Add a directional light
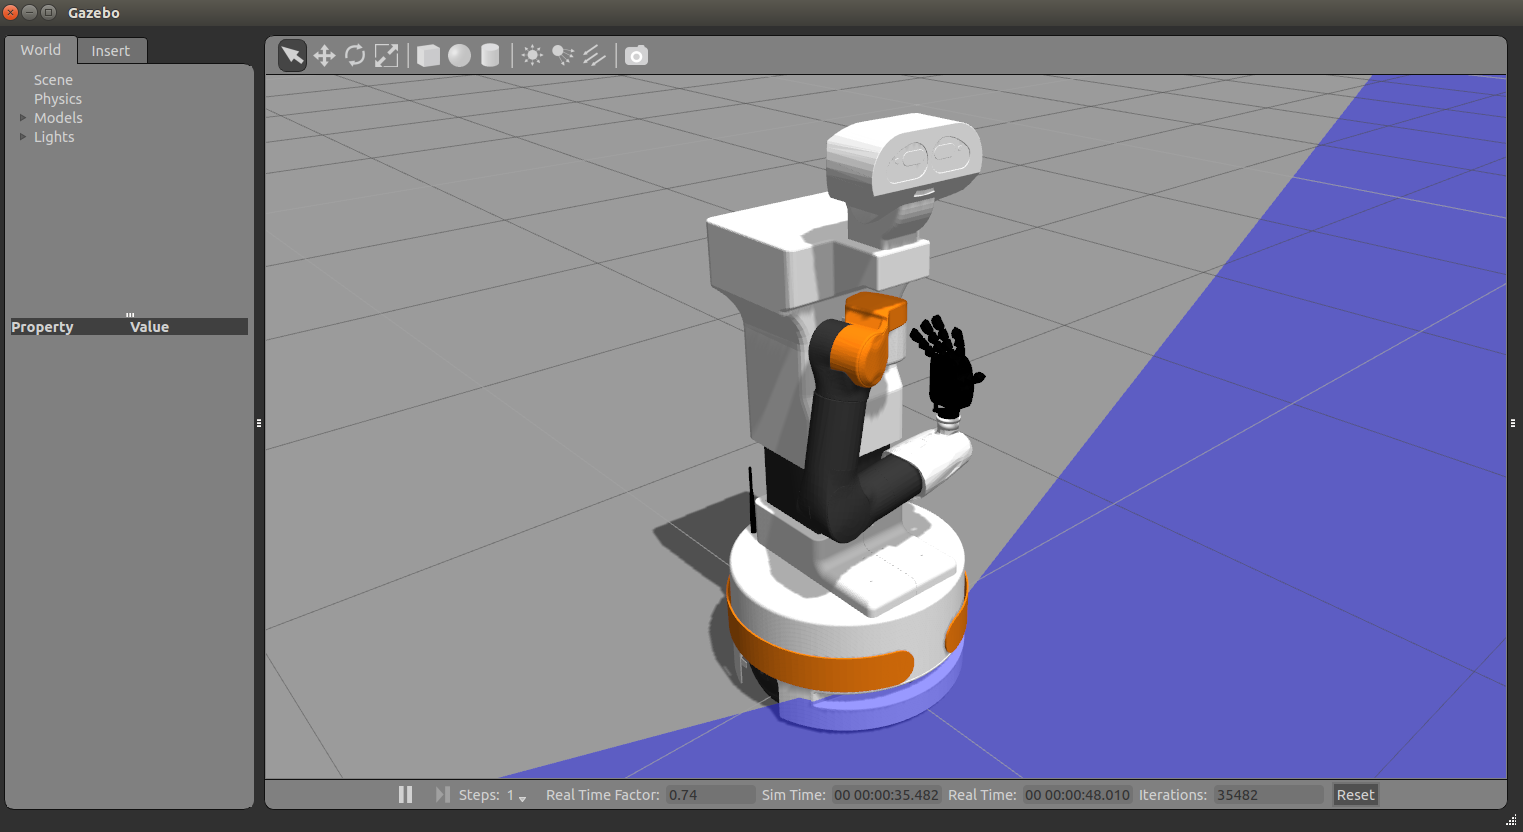1523x832 pixels. point(594,55)
